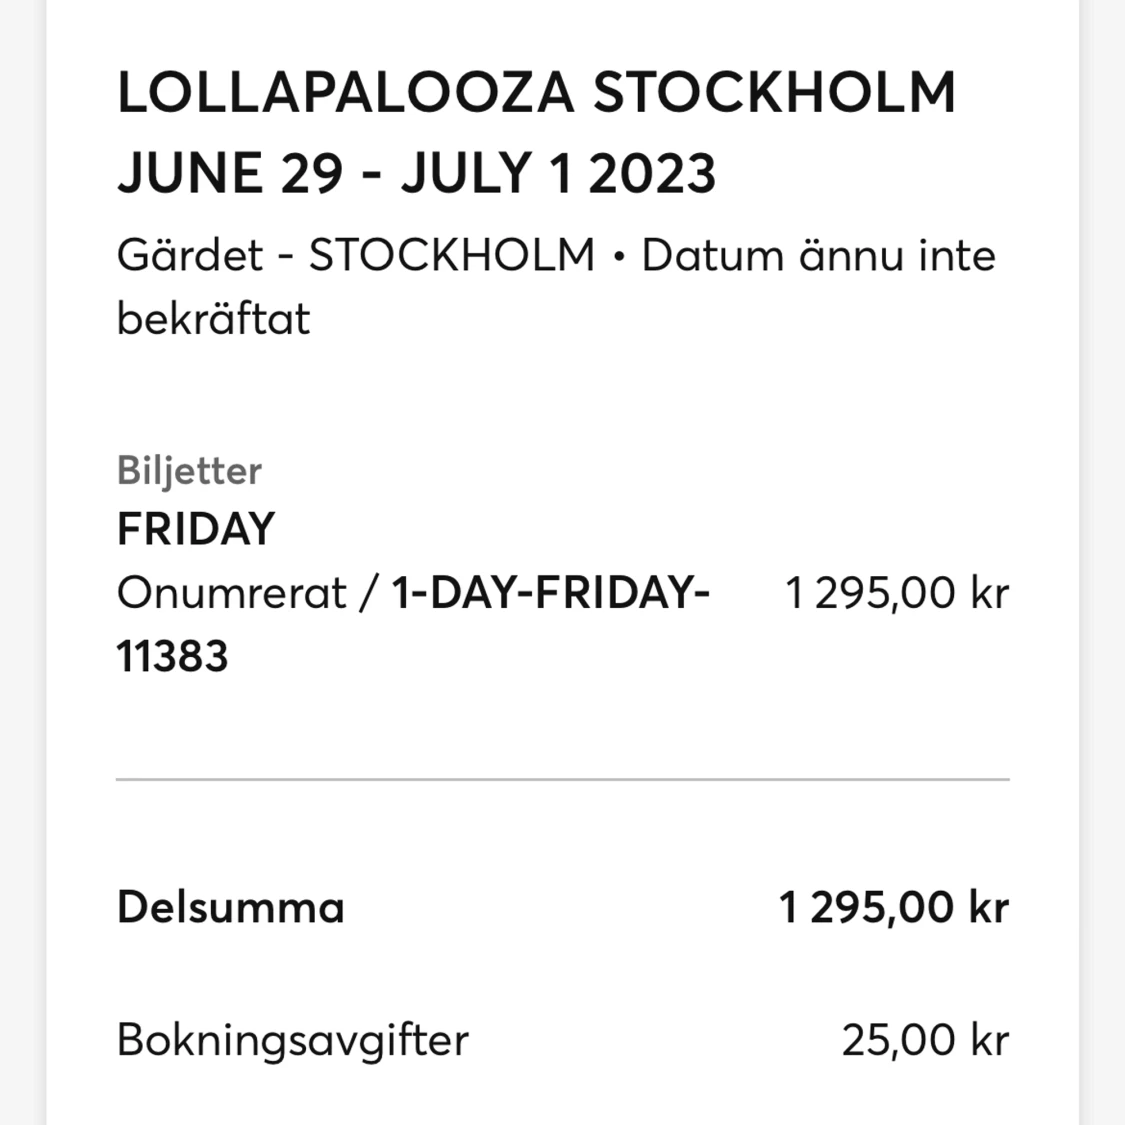Click the Bokningsavgifter label
Image resolution: width=1125 pixels, height=1125 pixels.
tap(292, 1040)
